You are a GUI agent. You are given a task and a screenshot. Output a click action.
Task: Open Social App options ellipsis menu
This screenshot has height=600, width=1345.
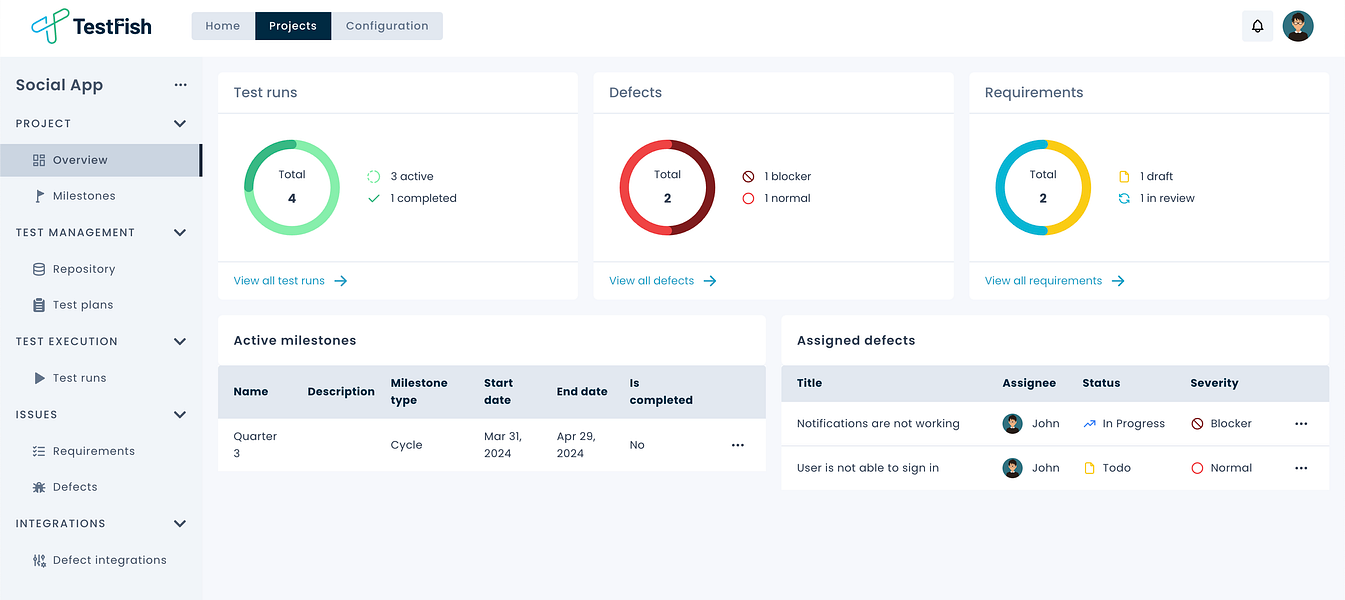(x=181, y=85)
